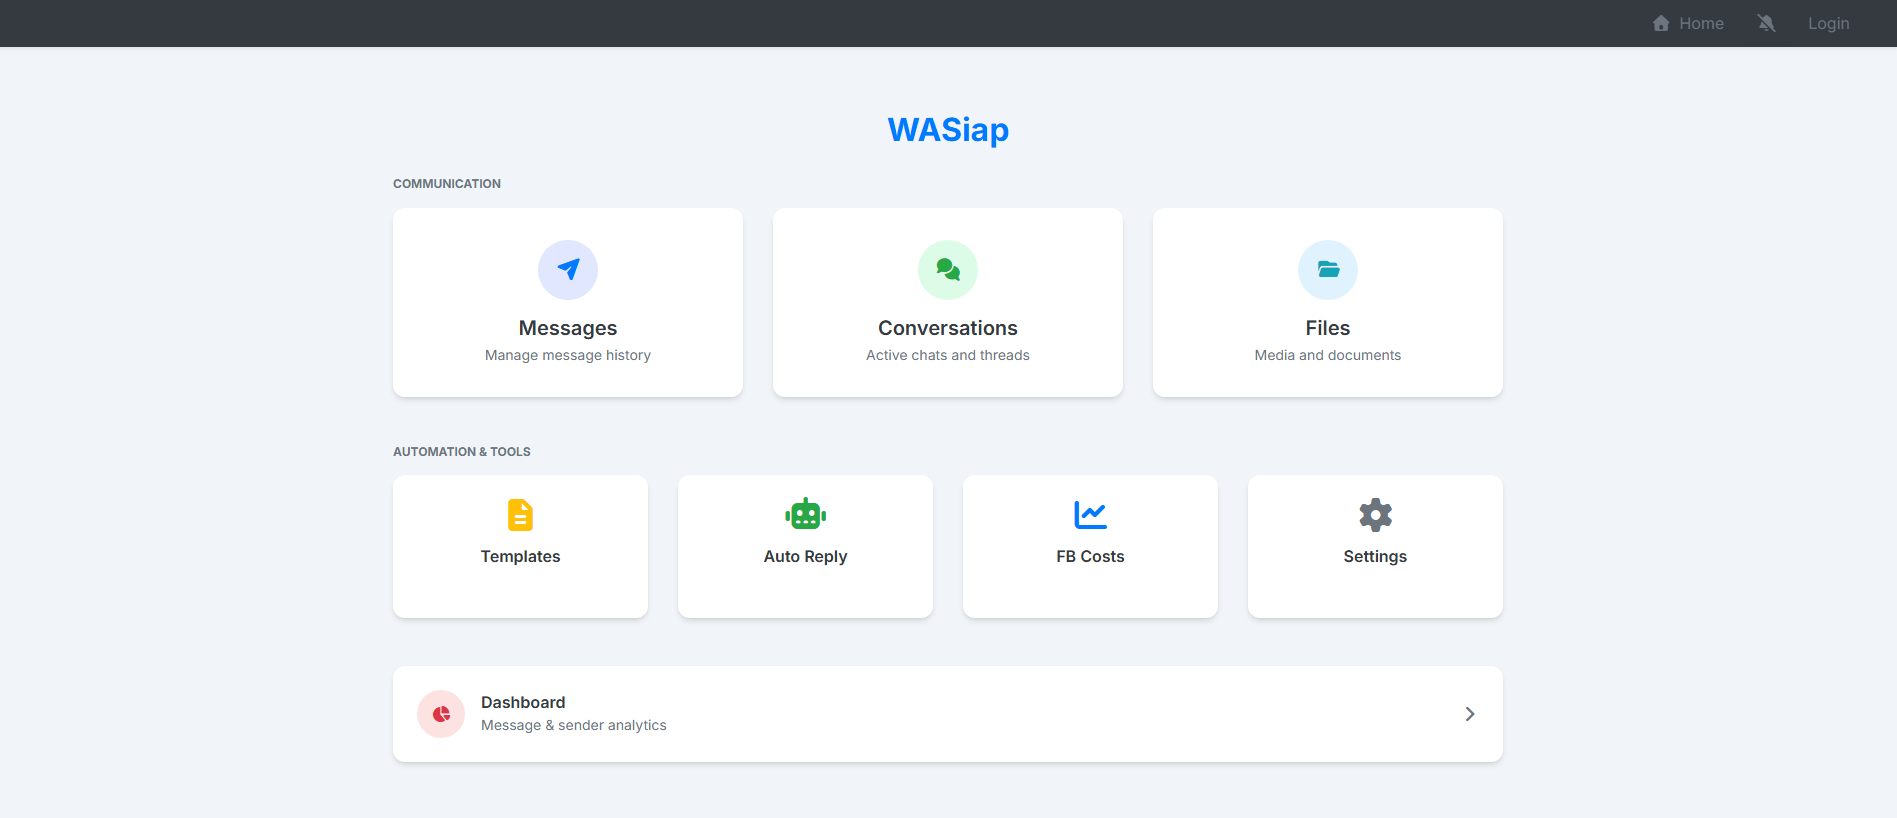1897x818 pixels.
Task: Expand the Dashboard row chevron
Action: click(1470, 714)
